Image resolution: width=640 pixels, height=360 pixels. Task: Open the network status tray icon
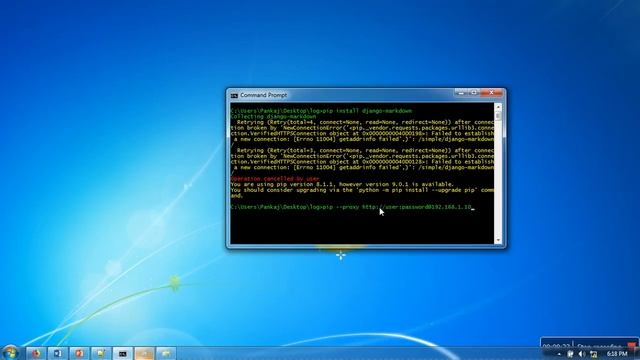[593, 354]
